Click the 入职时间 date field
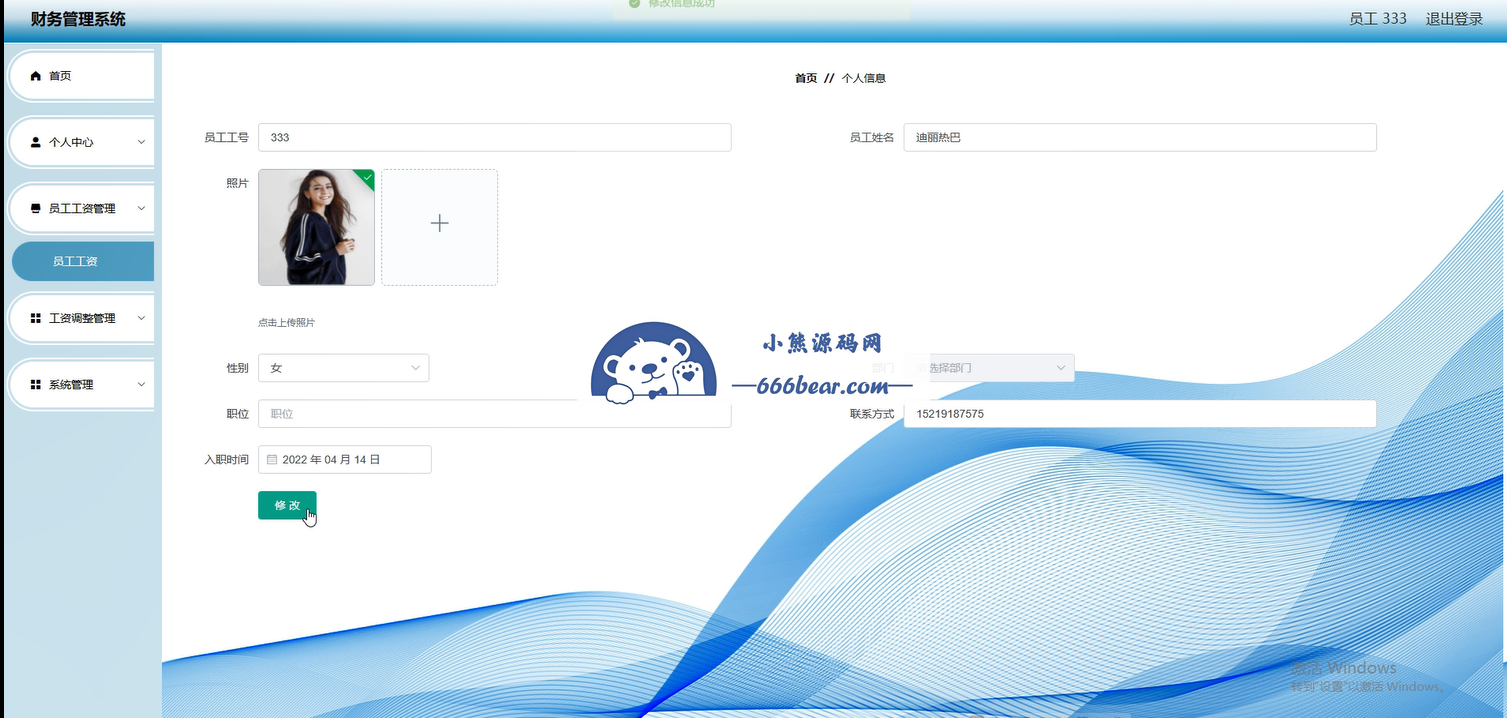This screenshot has height=718, width=1507. tap(345, 459)
